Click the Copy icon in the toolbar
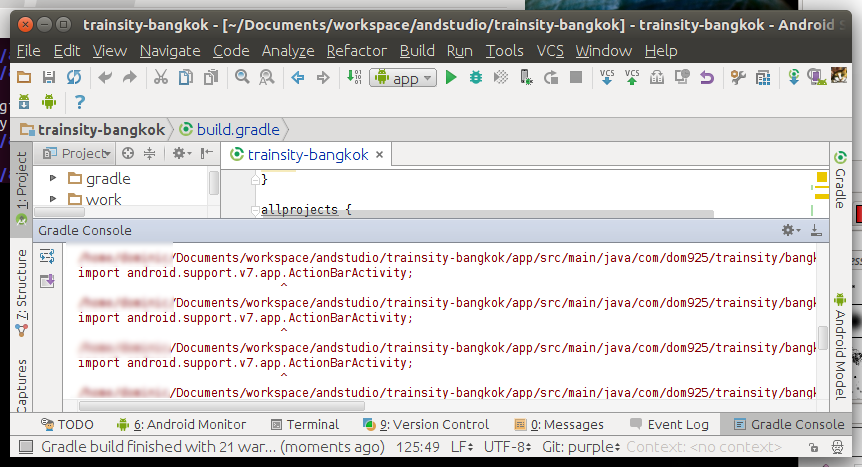 186,77
